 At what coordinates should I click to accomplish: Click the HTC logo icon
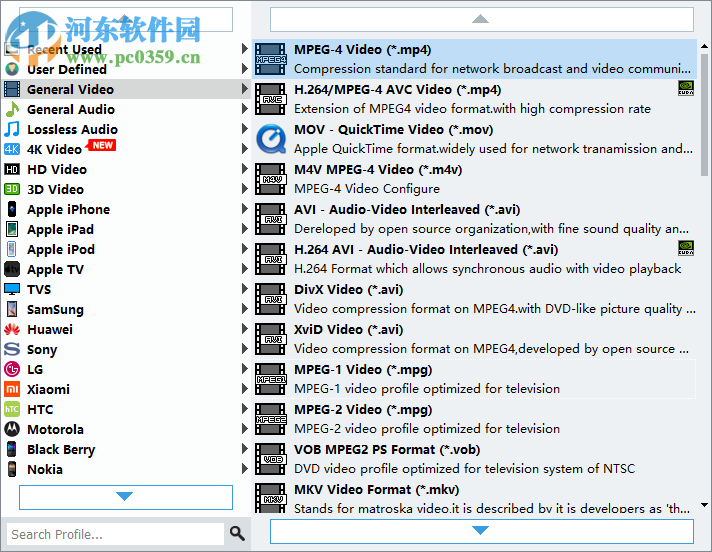(12, 409)
